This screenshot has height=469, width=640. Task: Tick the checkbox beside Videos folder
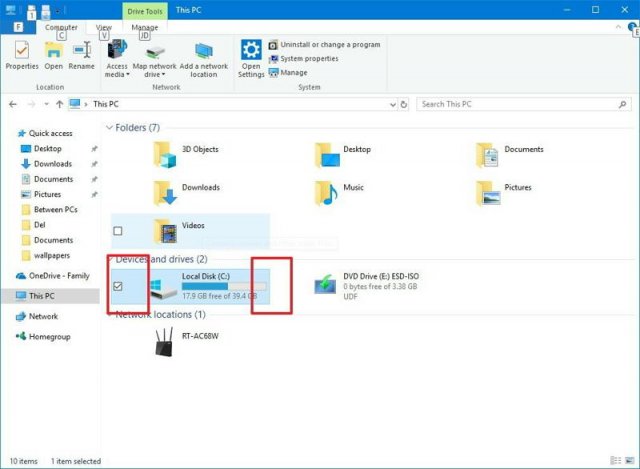[118, 231]
